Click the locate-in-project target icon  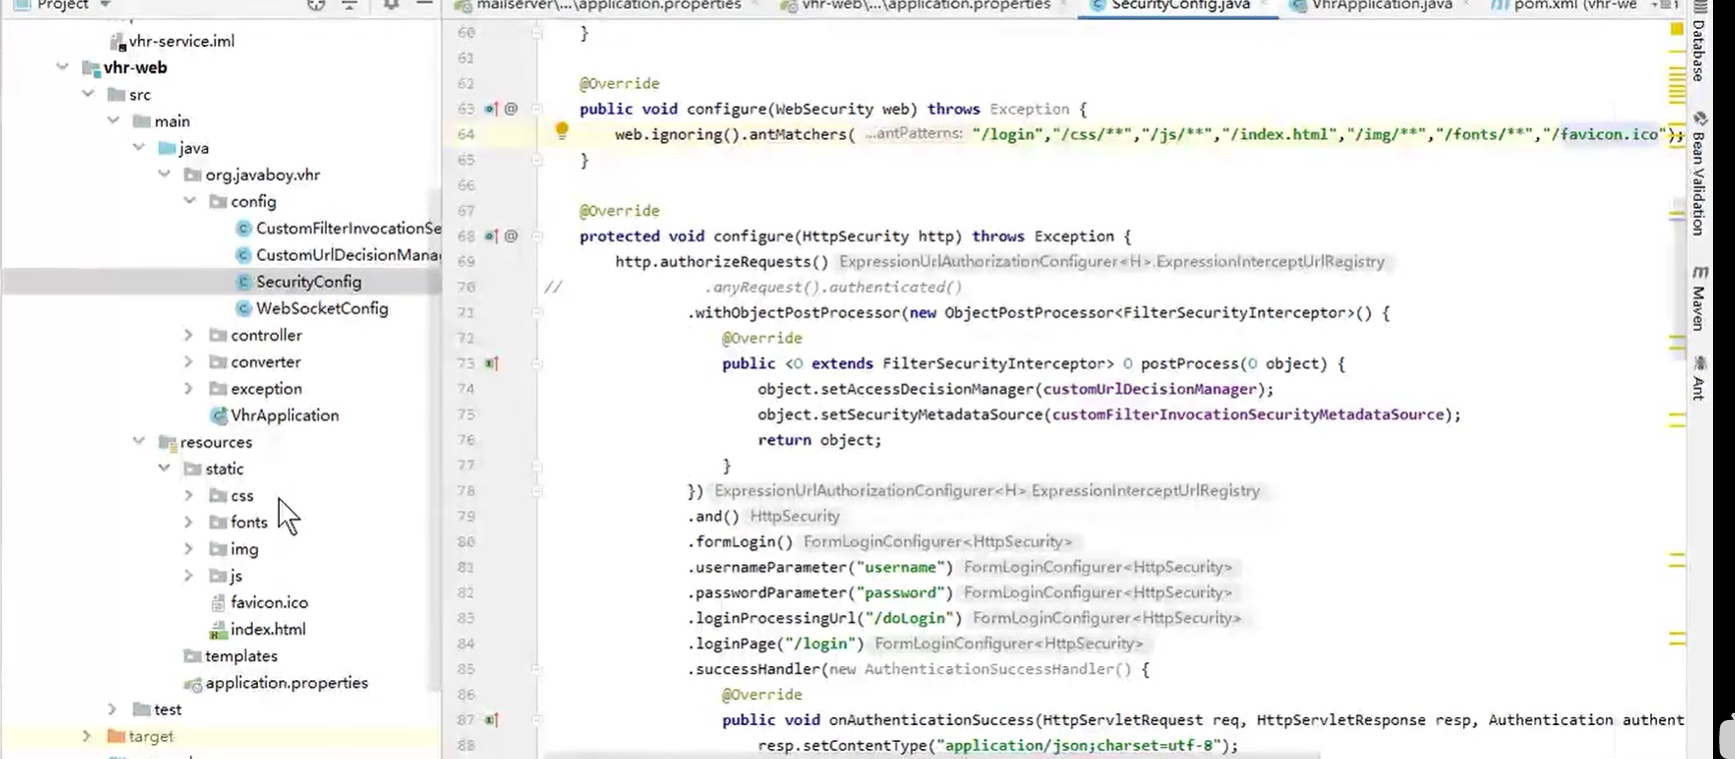(x=316, y=5)
